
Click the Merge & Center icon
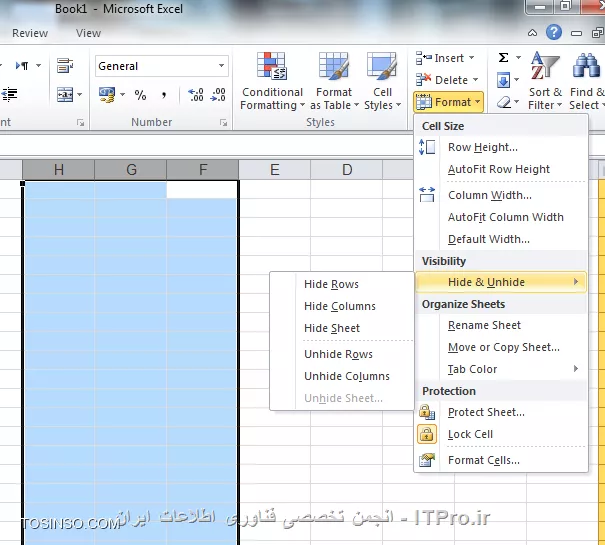tap(65, 95)
